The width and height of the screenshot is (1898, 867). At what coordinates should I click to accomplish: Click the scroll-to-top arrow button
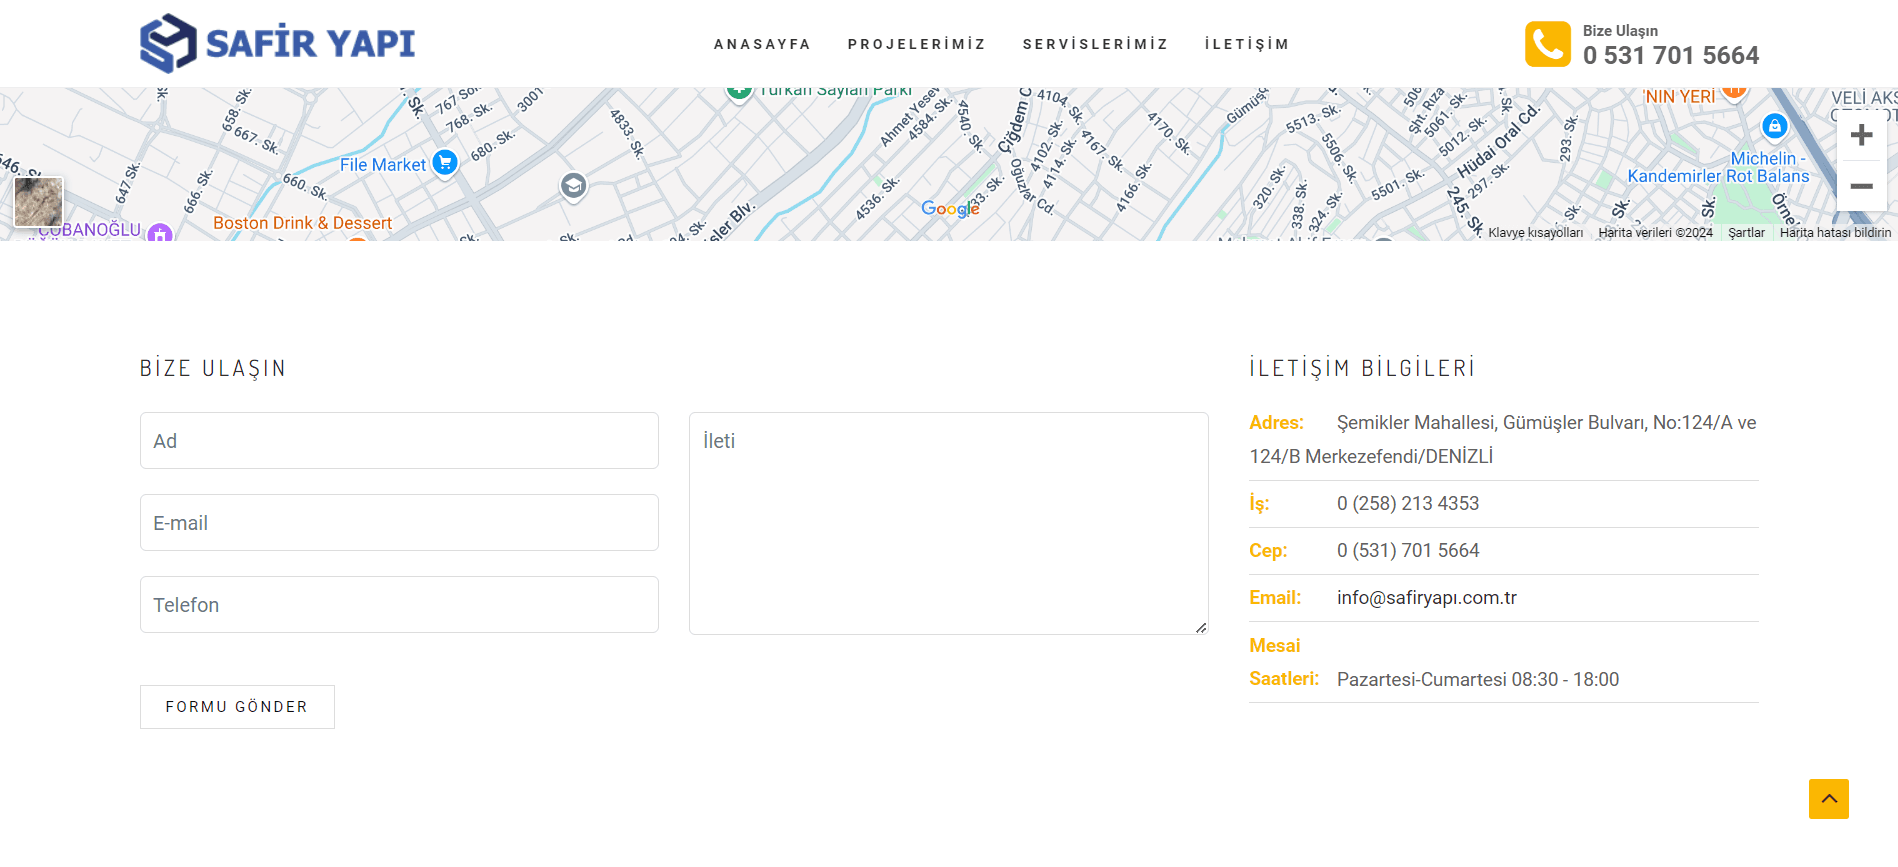coord(1828,799)
